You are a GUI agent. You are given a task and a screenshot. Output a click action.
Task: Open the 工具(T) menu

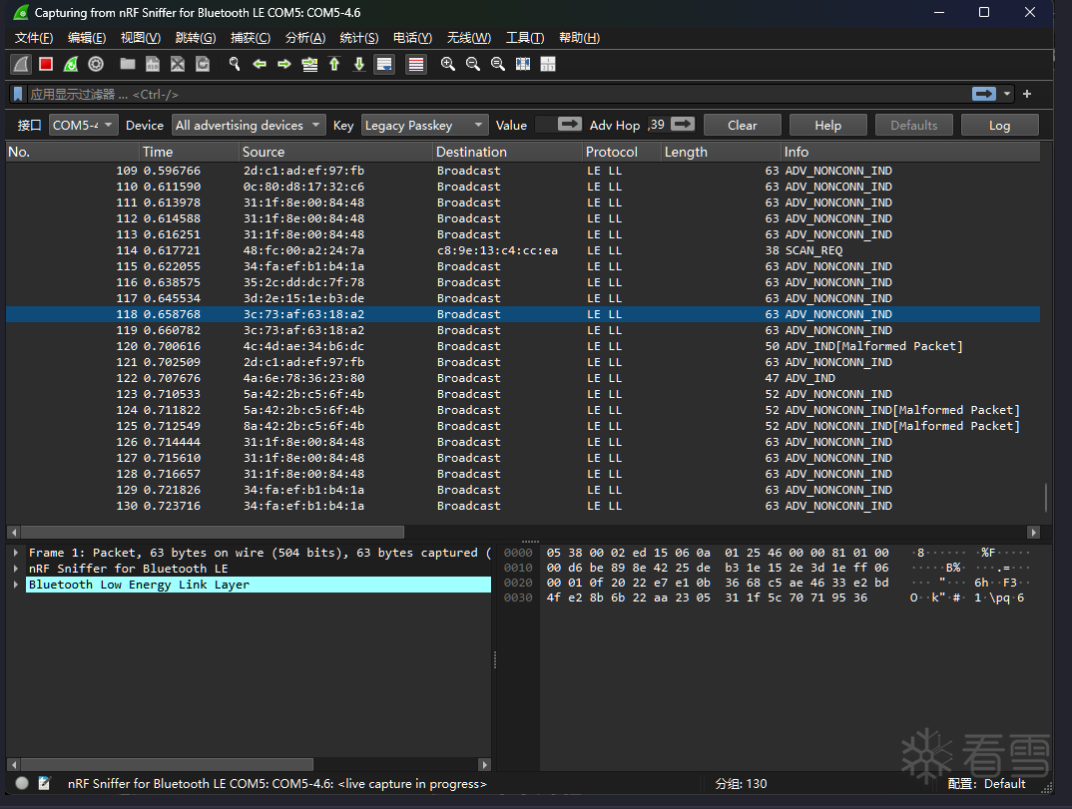524,38
